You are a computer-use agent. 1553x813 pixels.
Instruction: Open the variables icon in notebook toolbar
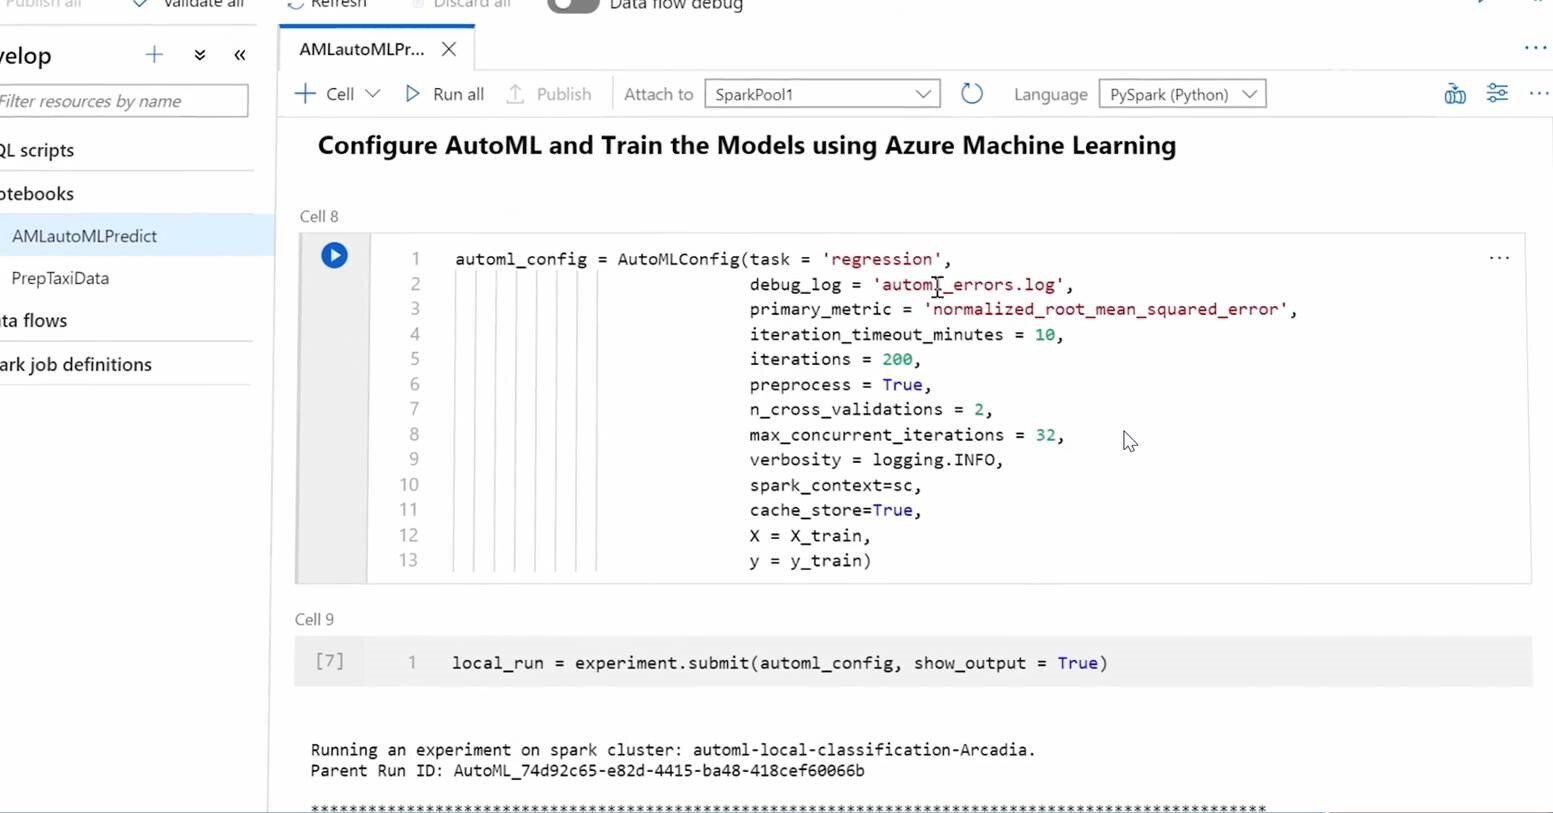1455,94
